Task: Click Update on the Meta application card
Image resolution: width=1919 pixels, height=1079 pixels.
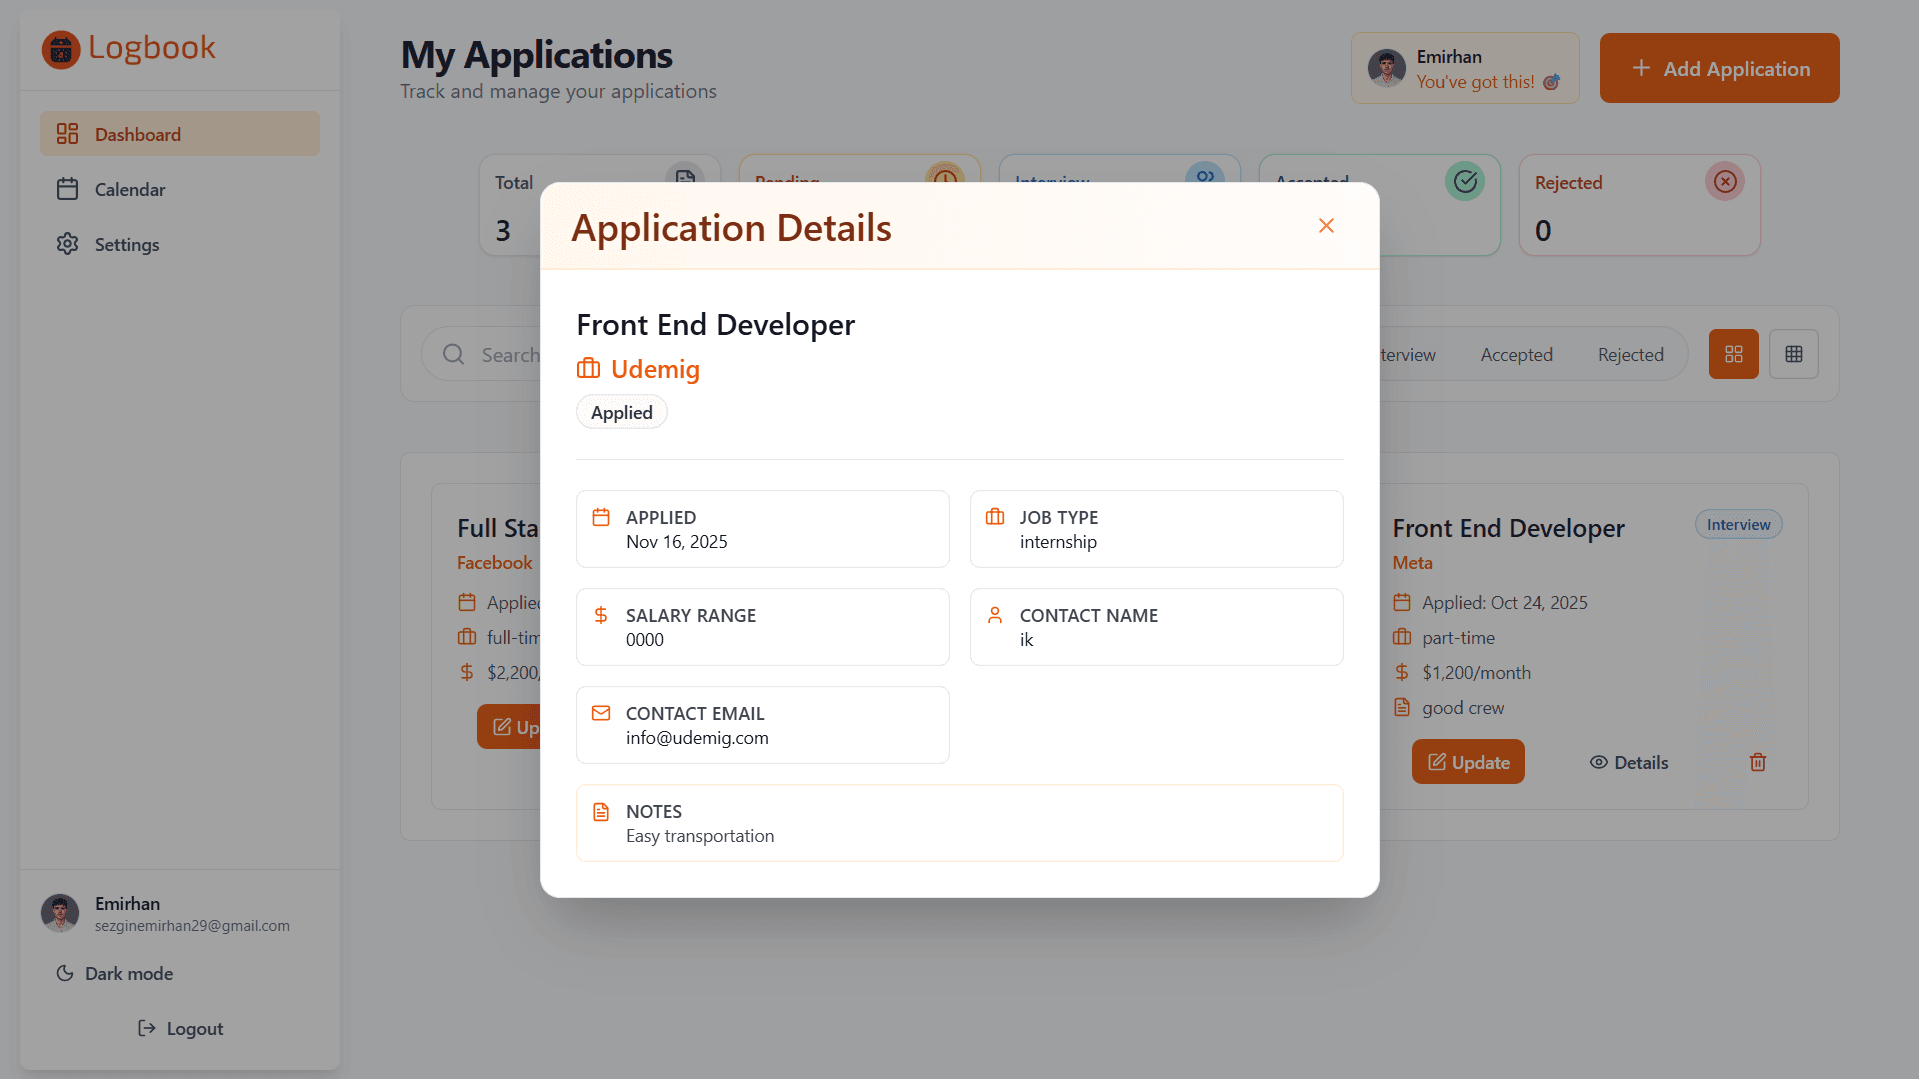Action: 1468,762
